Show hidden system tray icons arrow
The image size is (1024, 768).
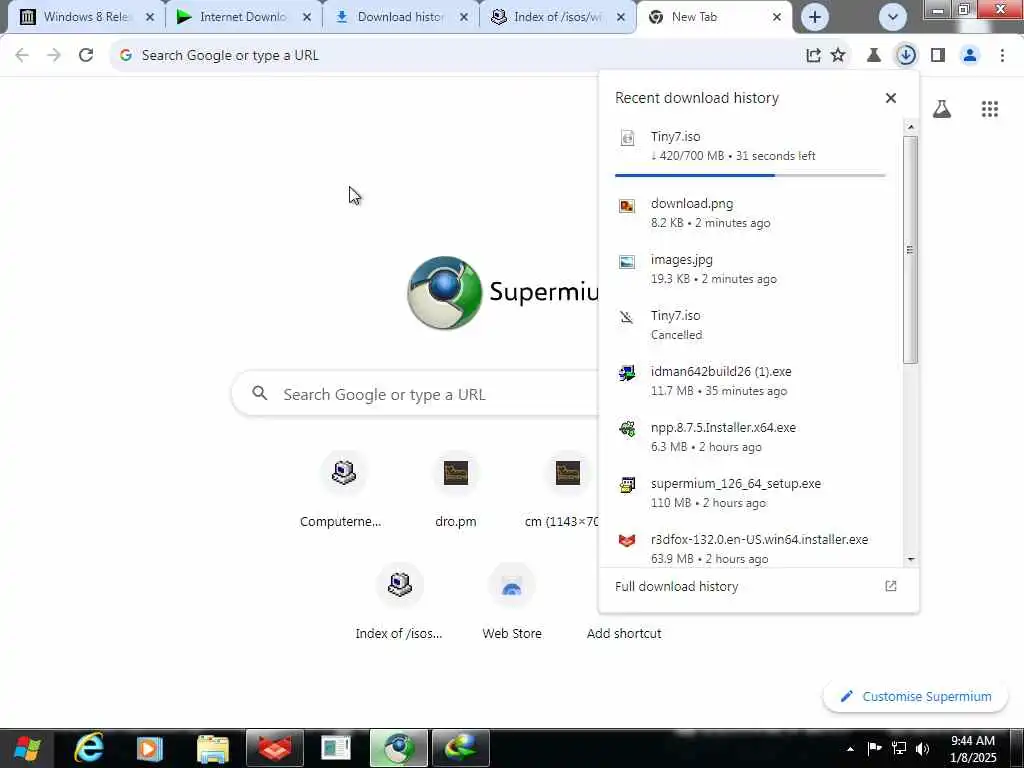(x=850, y=748)
